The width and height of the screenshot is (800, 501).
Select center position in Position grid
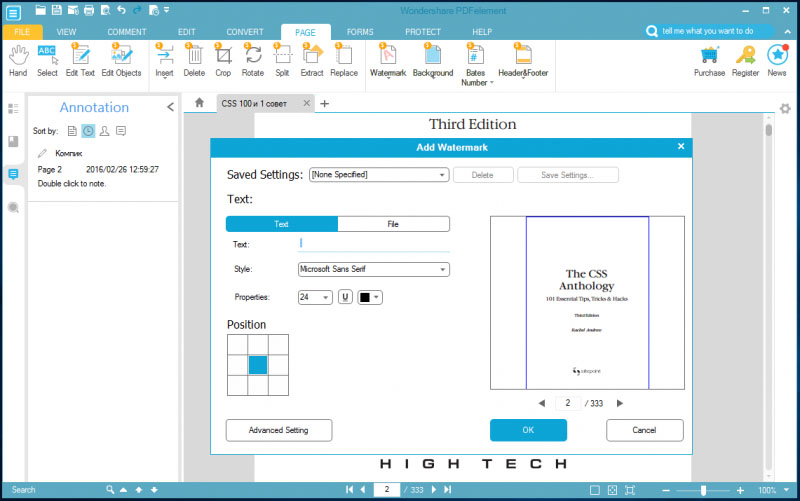click(258, 365)
